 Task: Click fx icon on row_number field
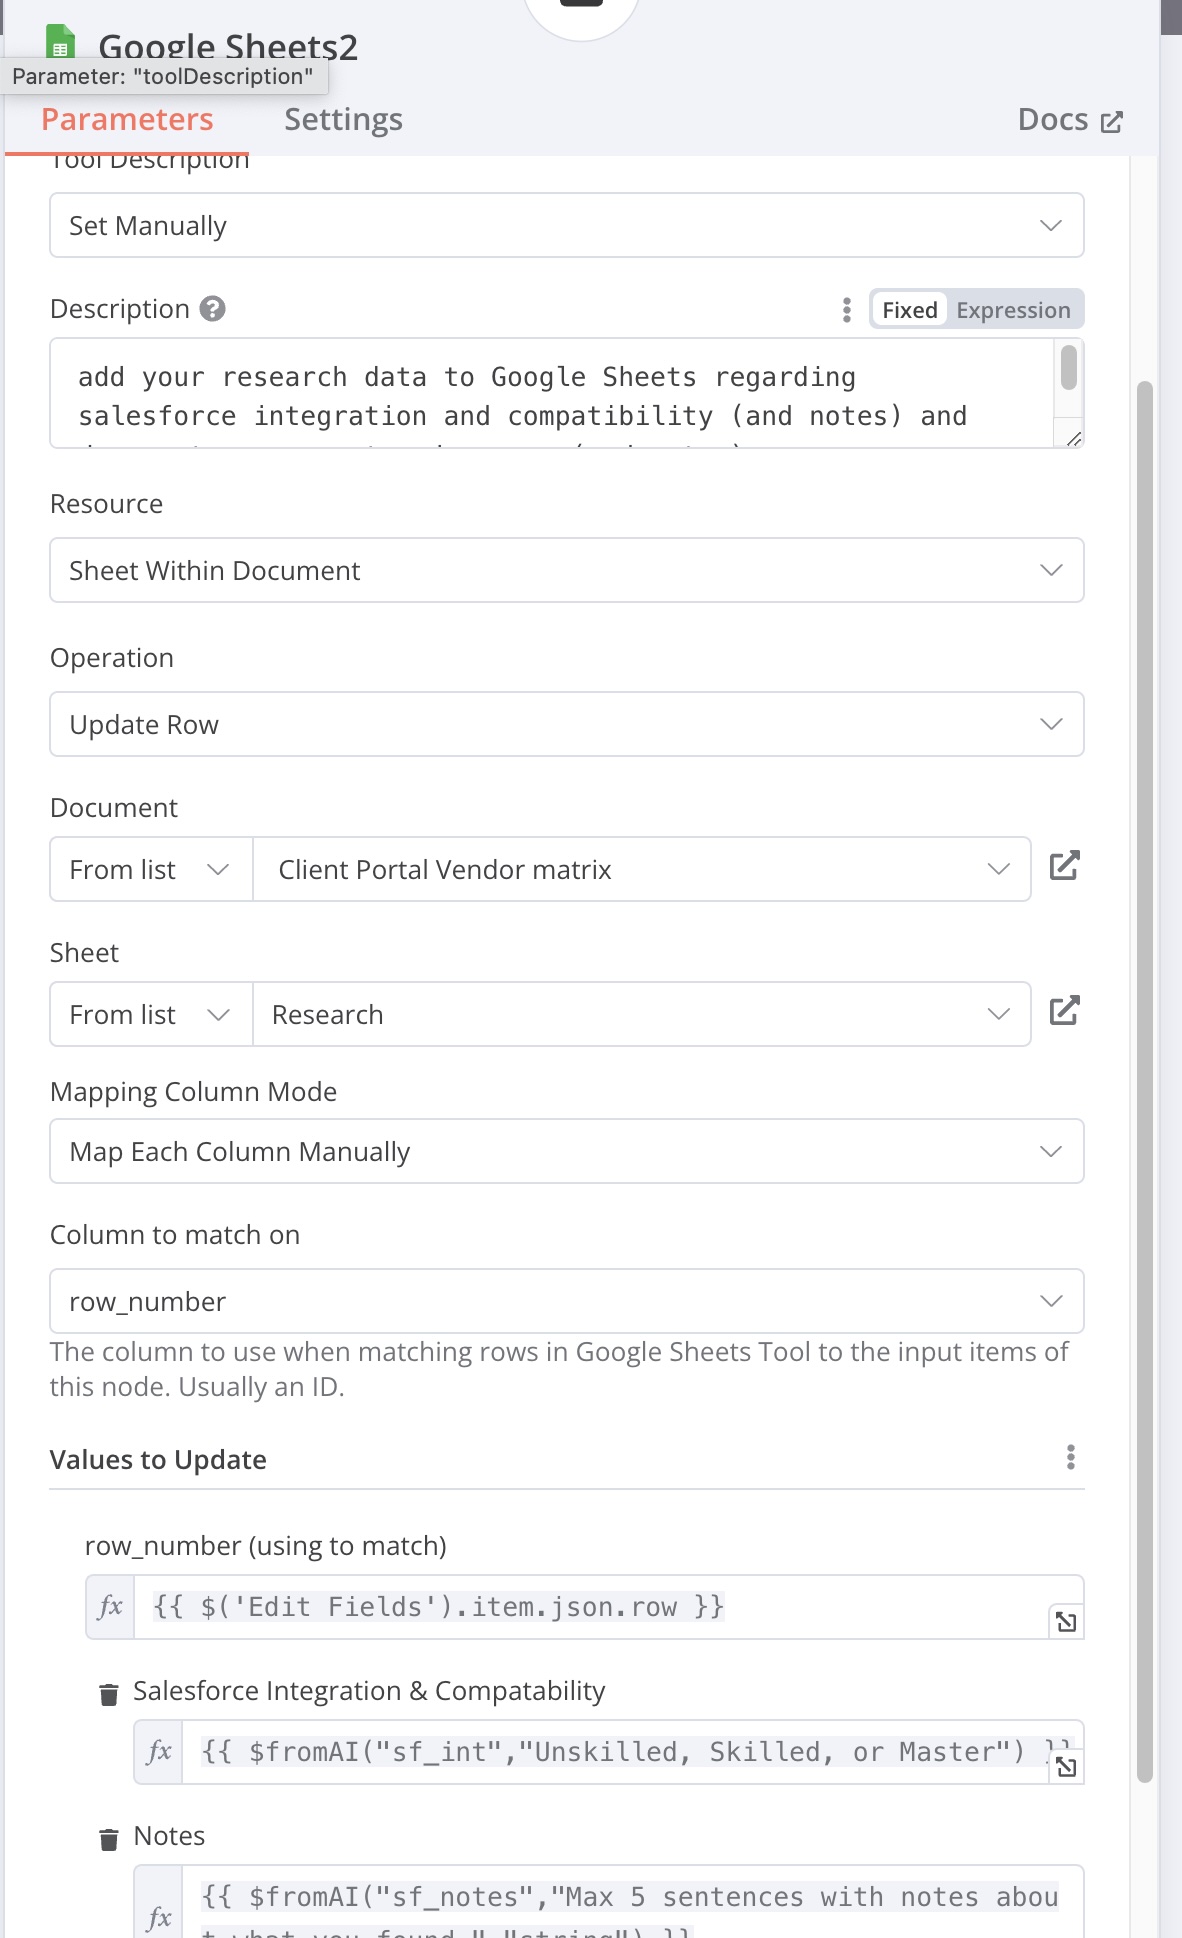[110, 1607]
